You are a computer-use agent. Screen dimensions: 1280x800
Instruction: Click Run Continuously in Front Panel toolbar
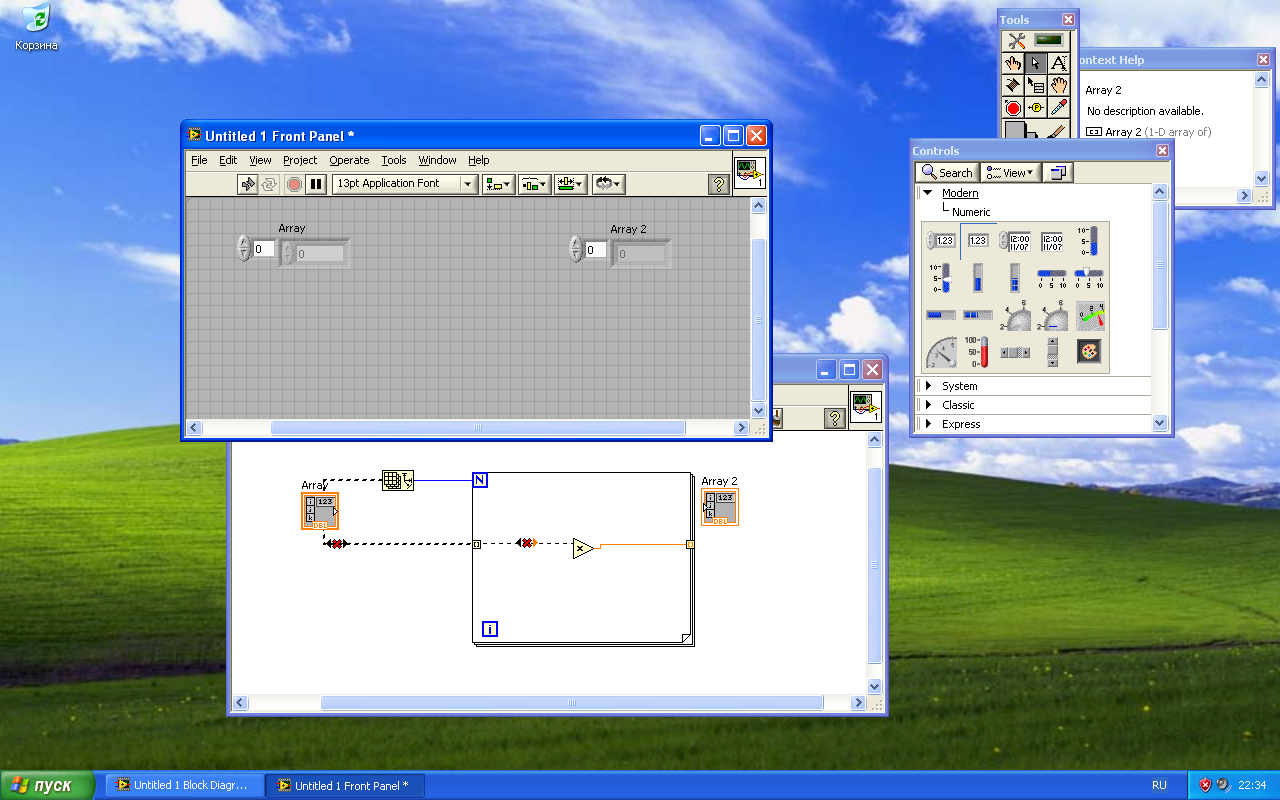[270, 184]
